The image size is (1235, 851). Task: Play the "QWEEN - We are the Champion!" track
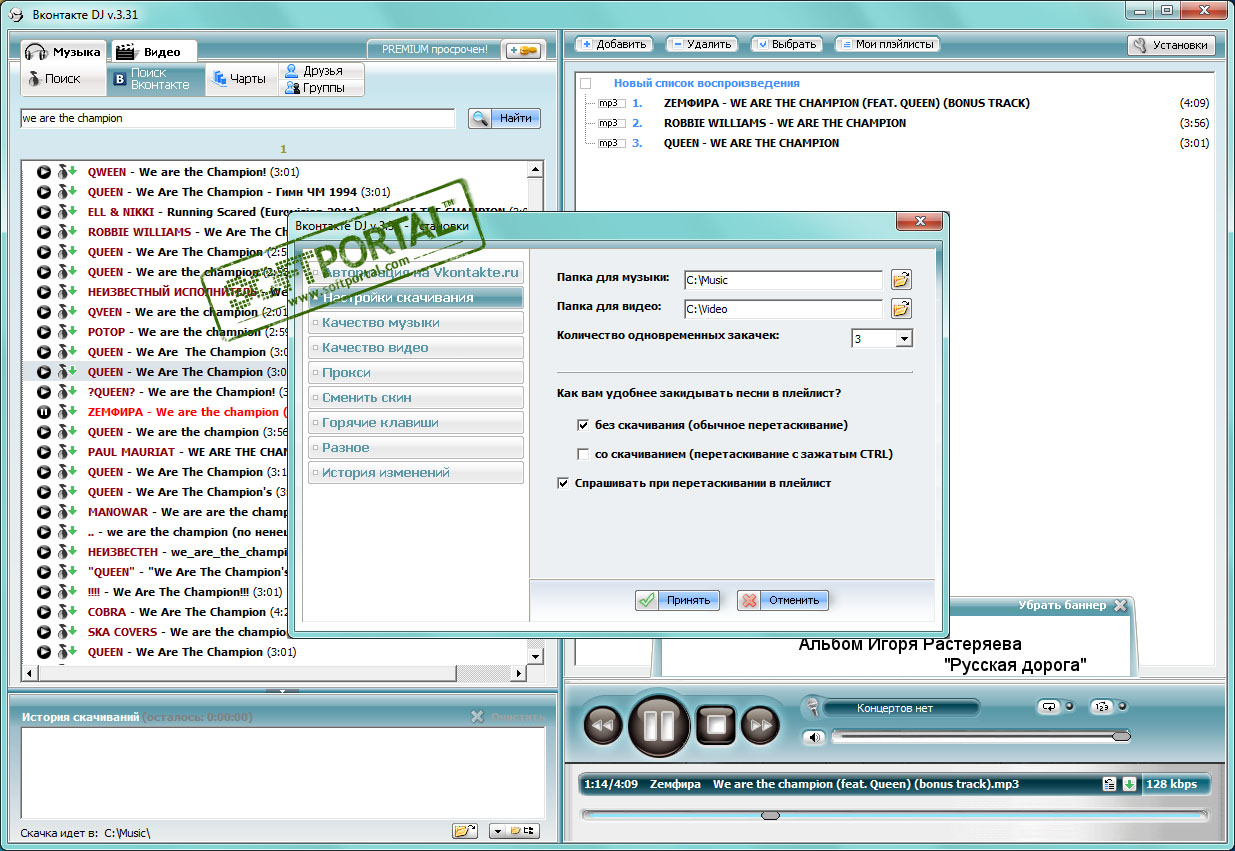[44, 172]
